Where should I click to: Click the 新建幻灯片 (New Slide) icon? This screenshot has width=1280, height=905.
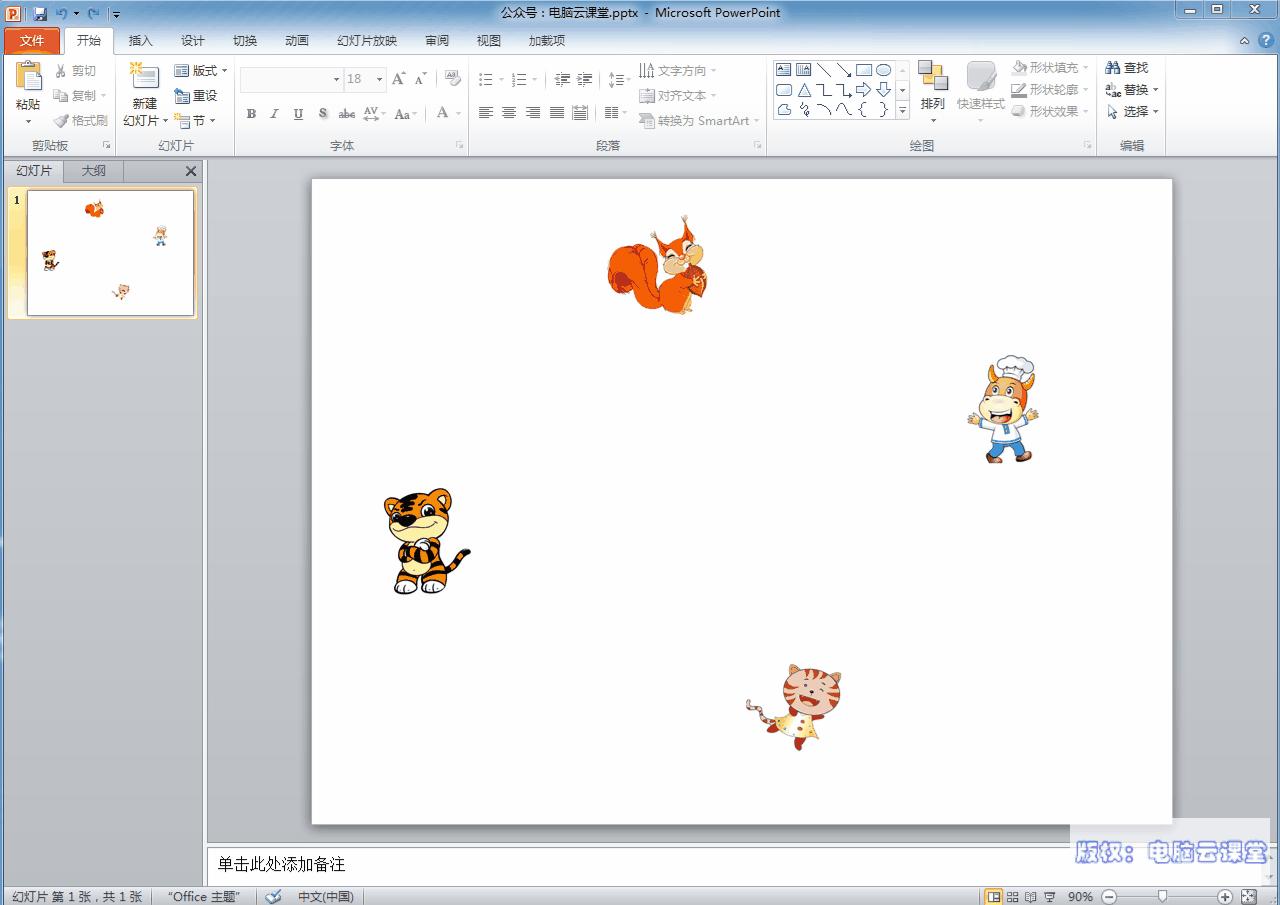pos(145,76)
